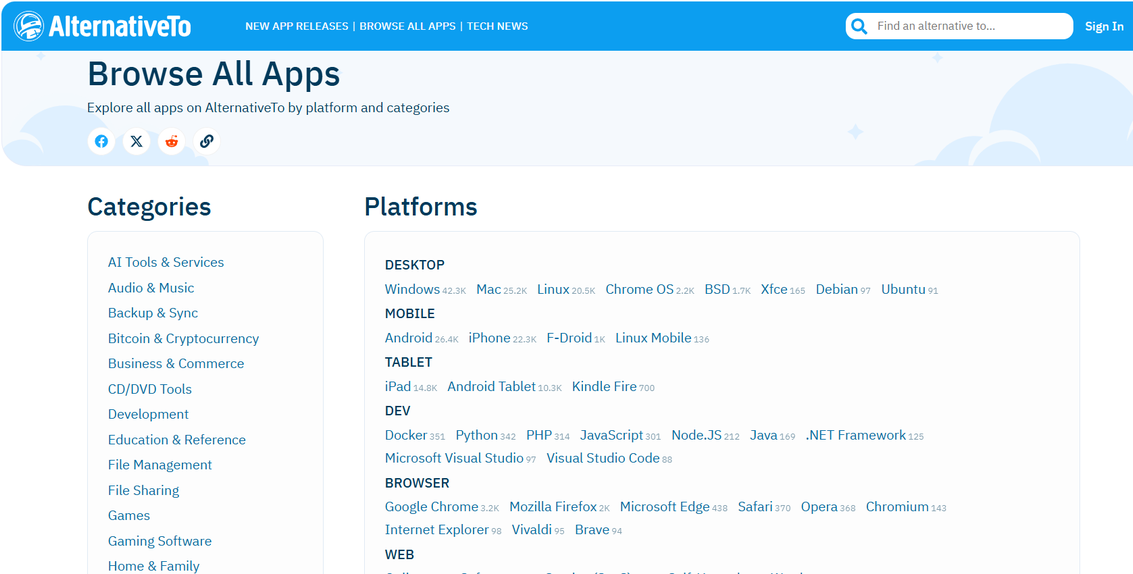Browse PHP apps
This screenshot has width=1133, height=574.
click(539, 435)
